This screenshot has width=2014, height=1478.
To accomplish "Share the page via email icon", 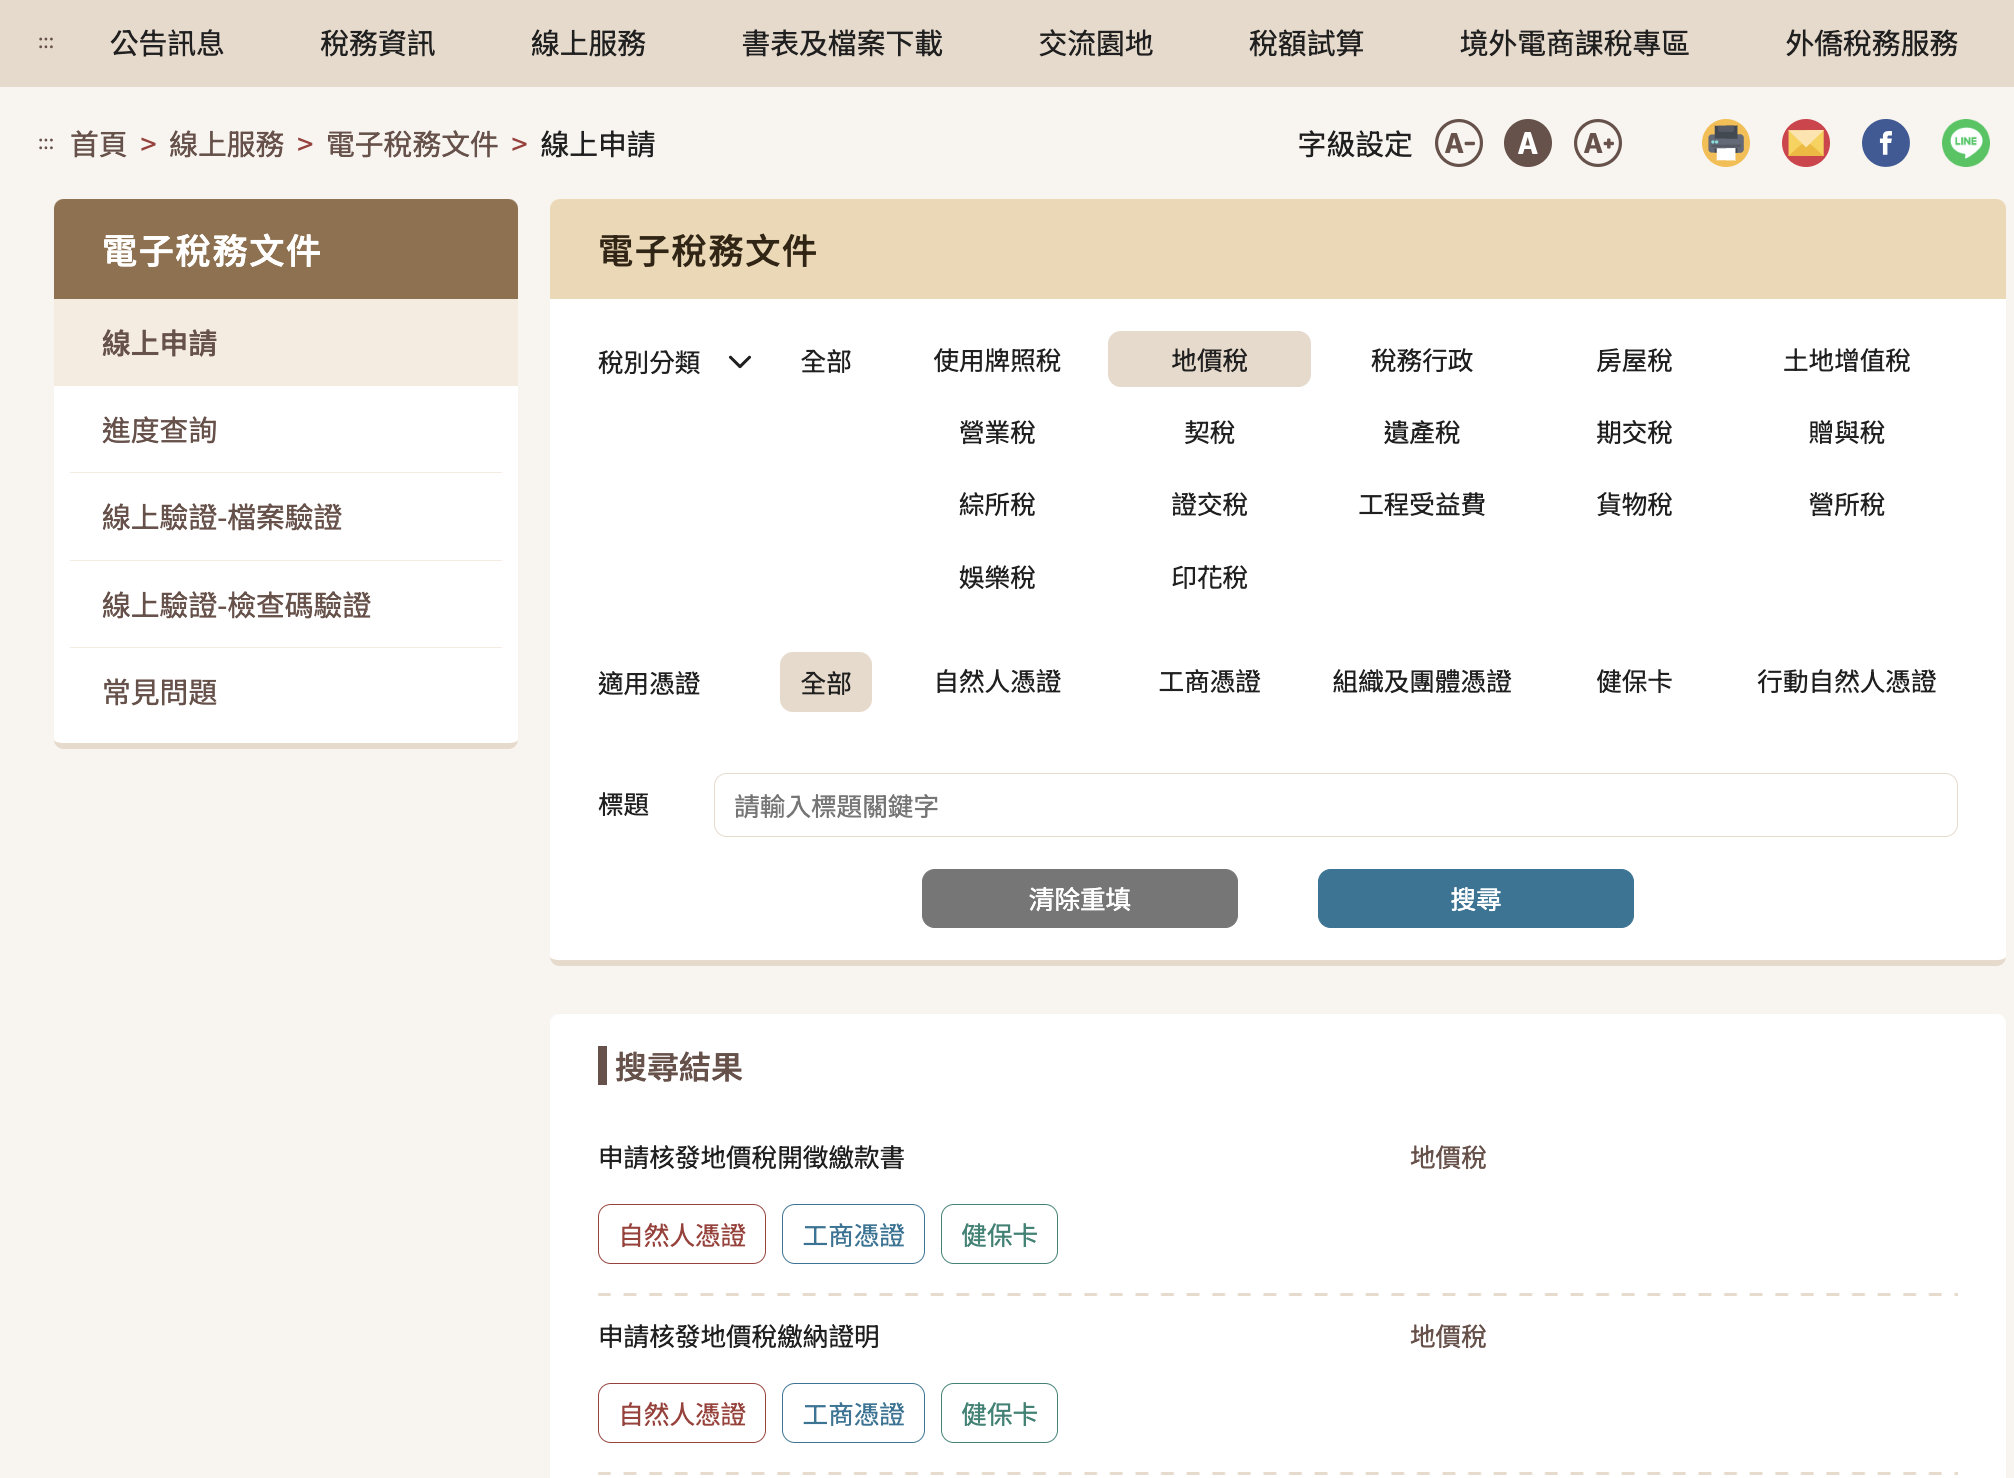I will click(1805, 144).
